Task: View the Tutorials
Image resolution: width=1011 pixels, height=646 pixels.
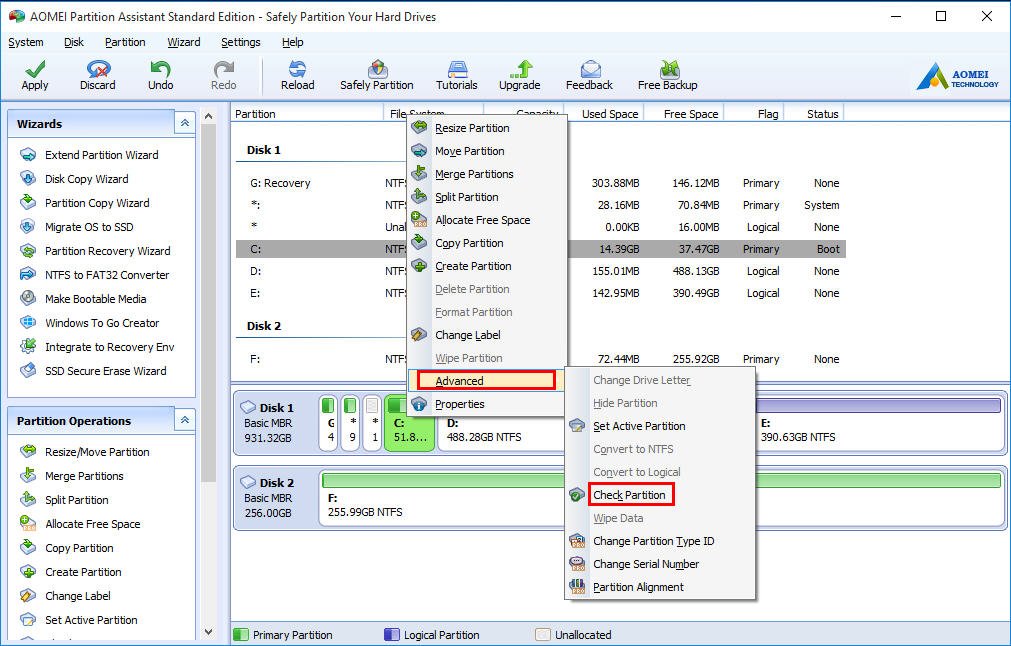Action: 456,74
